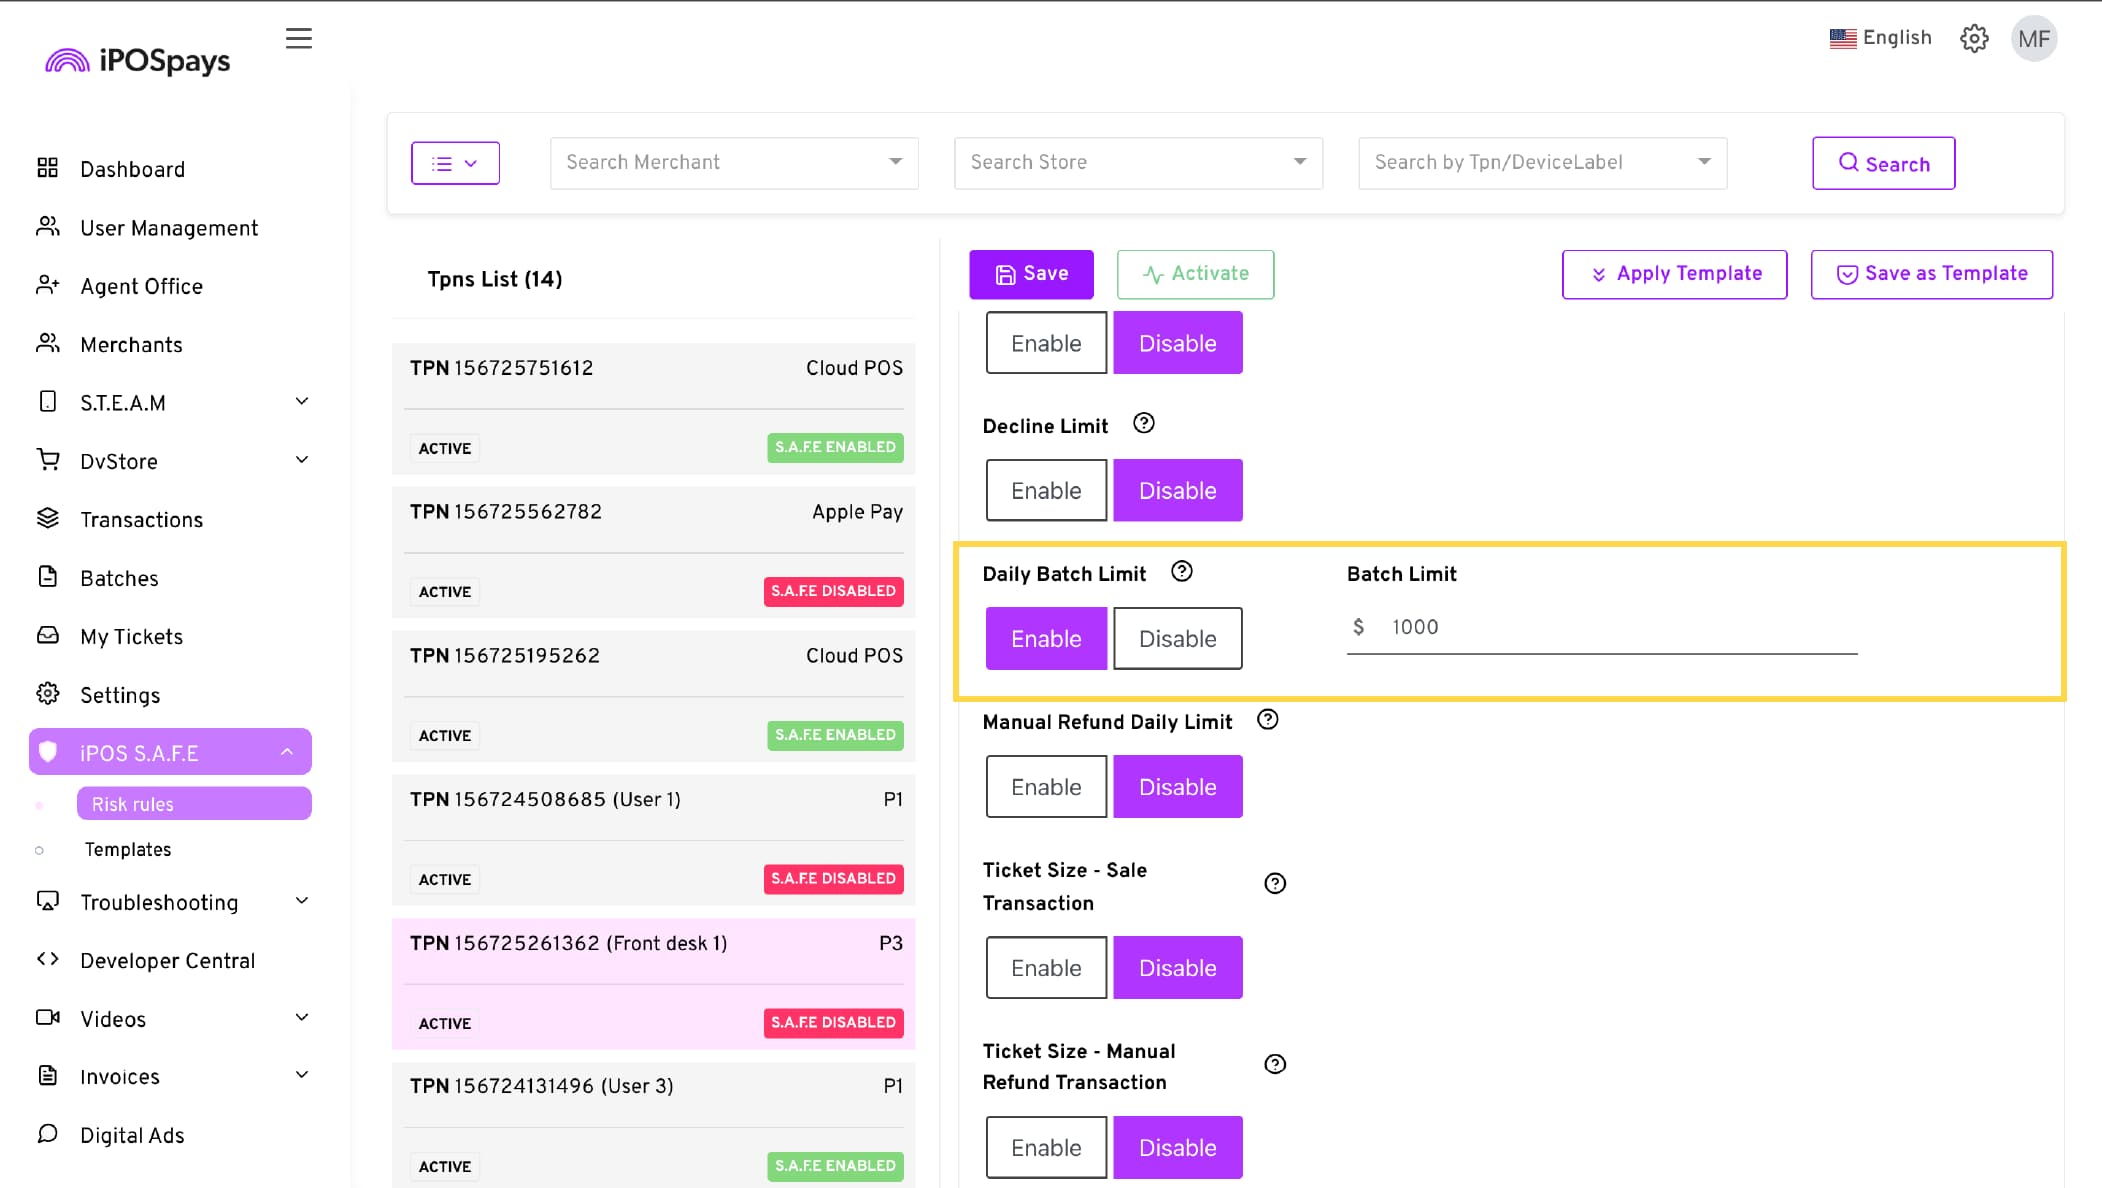The image size is (2102, 1188).
Task: Open the Search Store dropdown
Action: (1138, 162)
